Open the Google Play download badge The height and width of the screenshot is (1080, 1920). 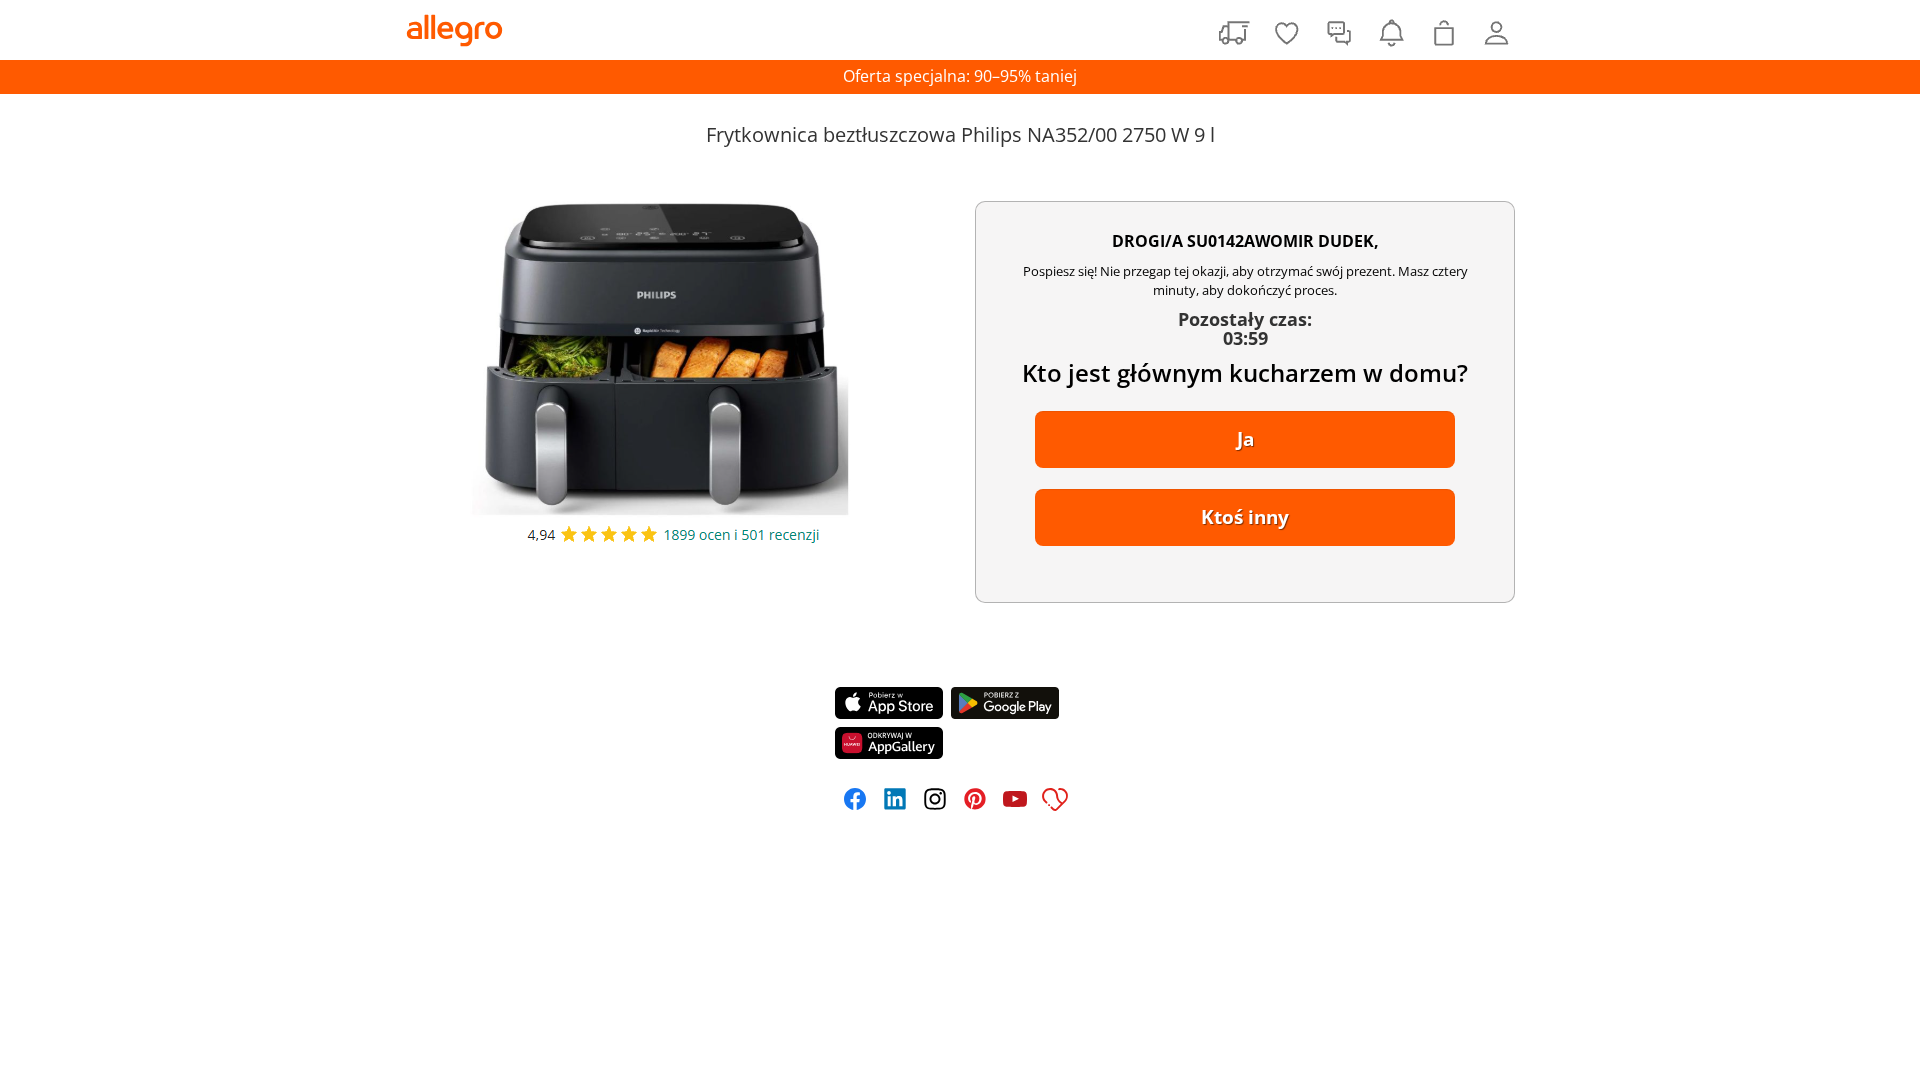[1005, 703]
